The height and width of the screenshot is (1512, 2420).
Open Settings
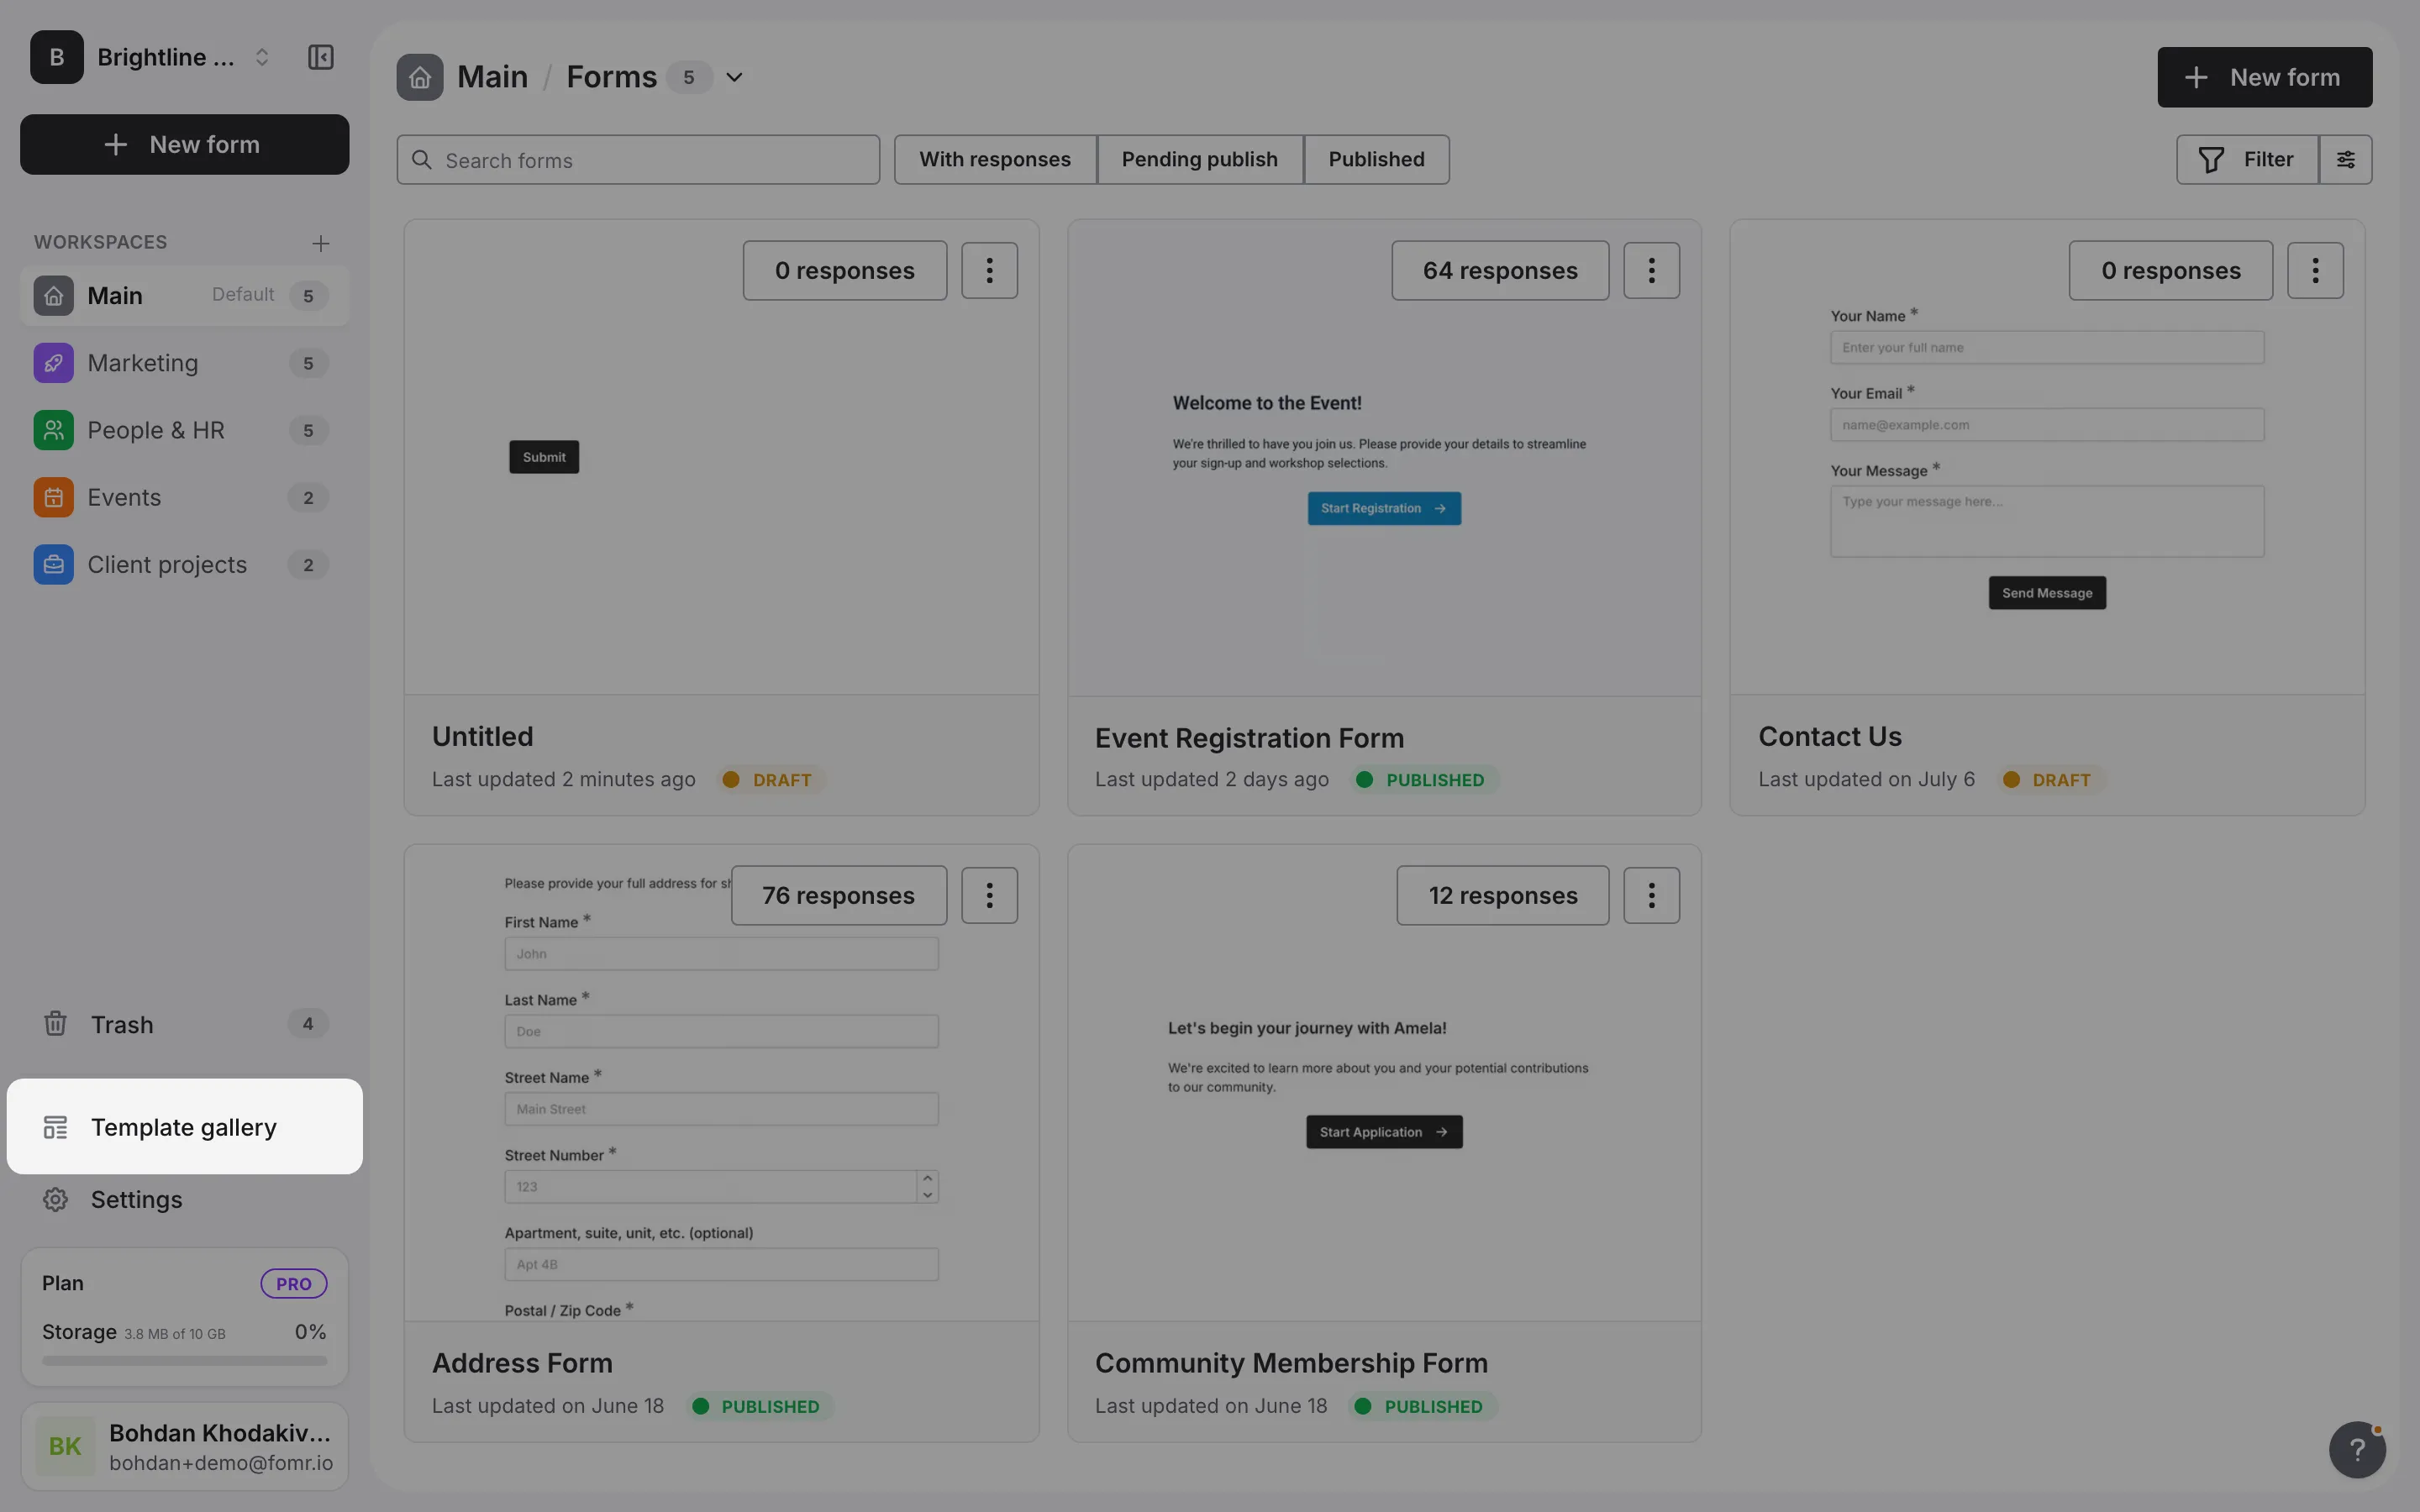click(x=185, y=1199)
